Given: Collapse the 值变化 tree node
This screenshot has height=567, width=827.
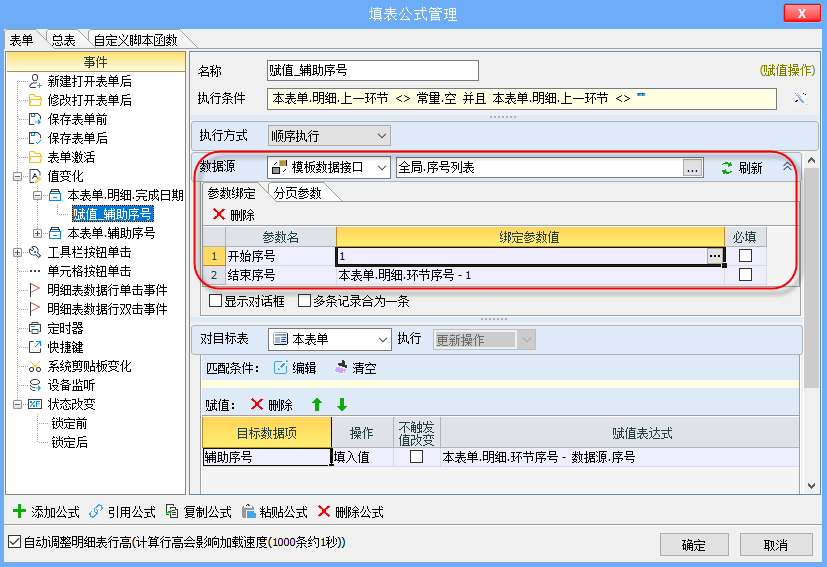Looking at the screenshot, I should (17, 177).
